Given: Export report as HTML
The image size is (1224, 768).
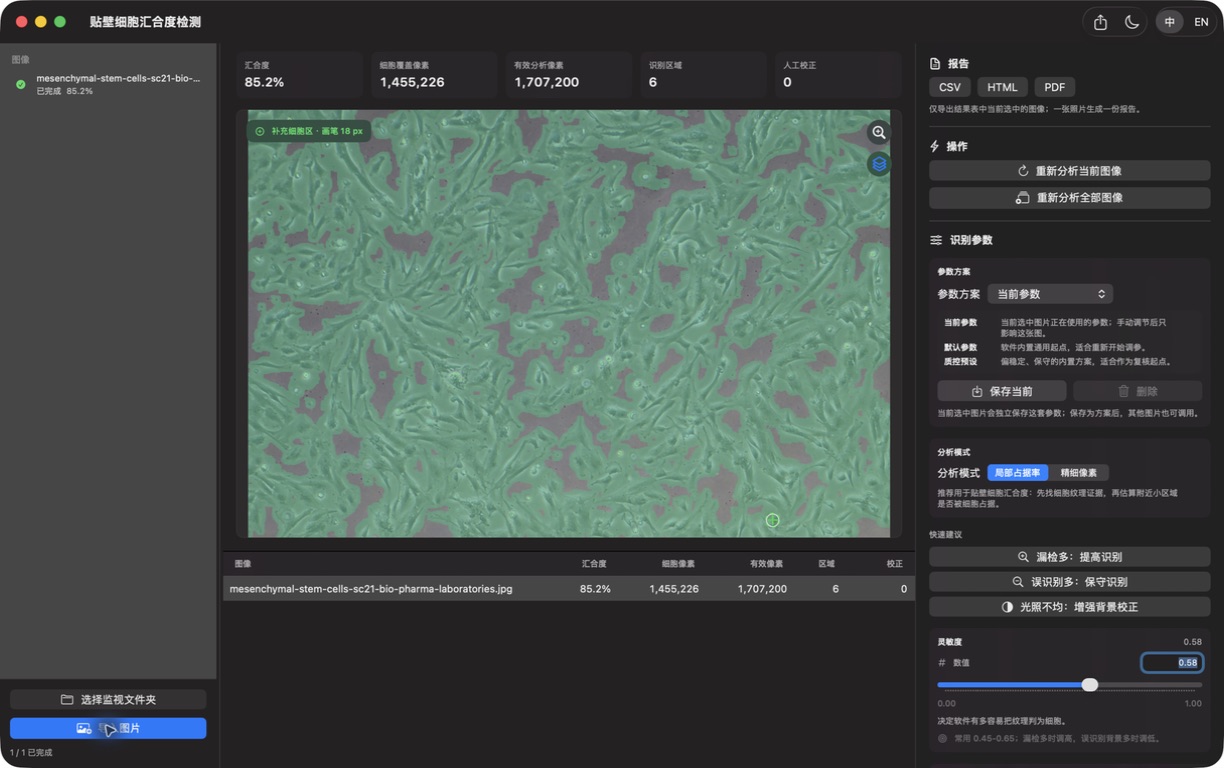Looking at the screenshot, I should (1002, 88).
